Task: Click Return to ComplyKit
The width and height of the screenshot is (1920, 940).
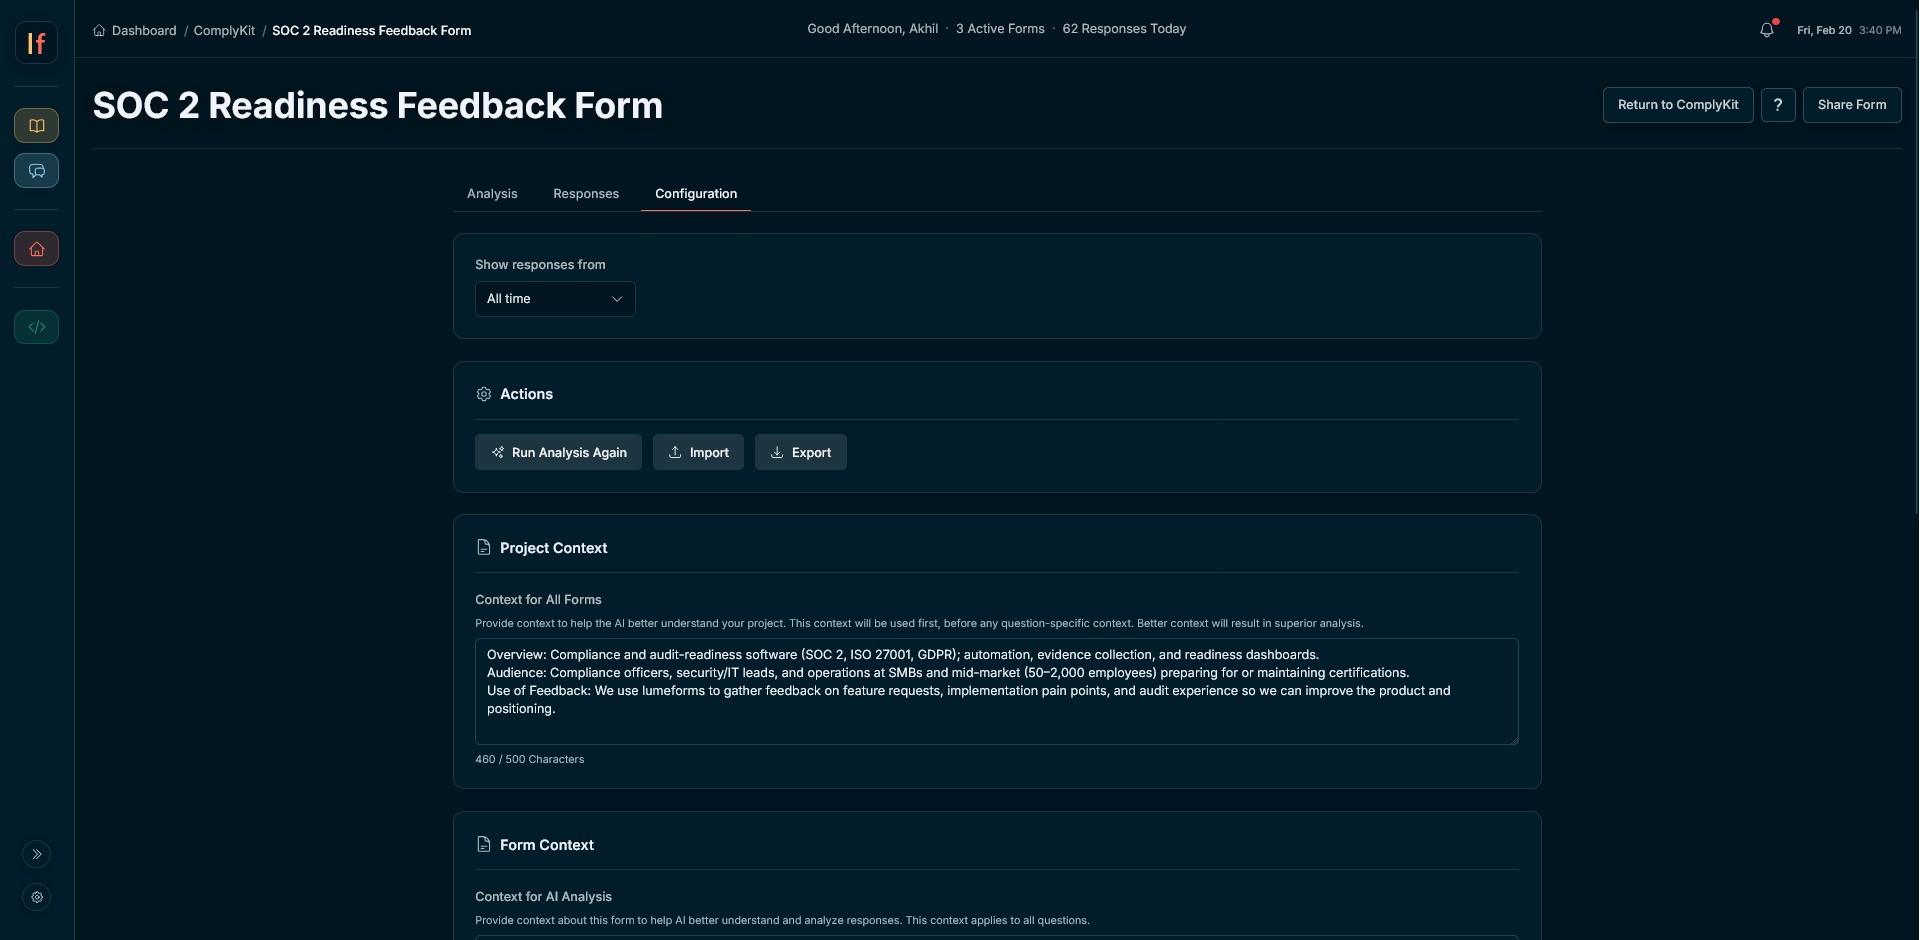Action: pos(1678,105)
